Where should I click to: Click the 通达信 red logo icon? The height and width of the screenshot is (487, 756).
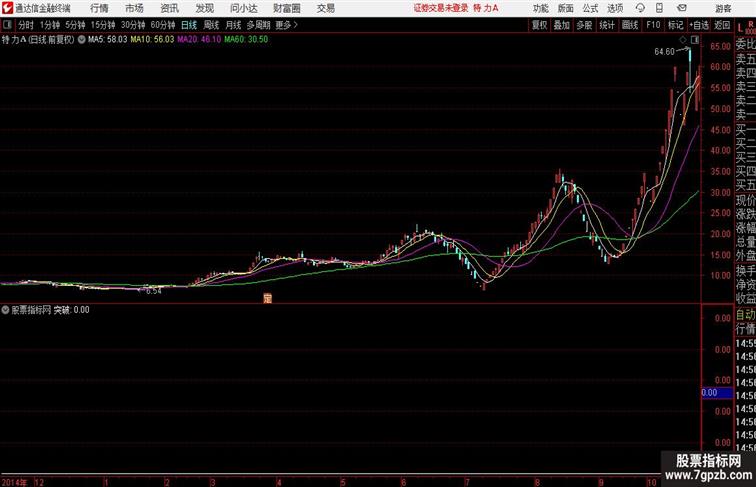[x=7, y=8]
